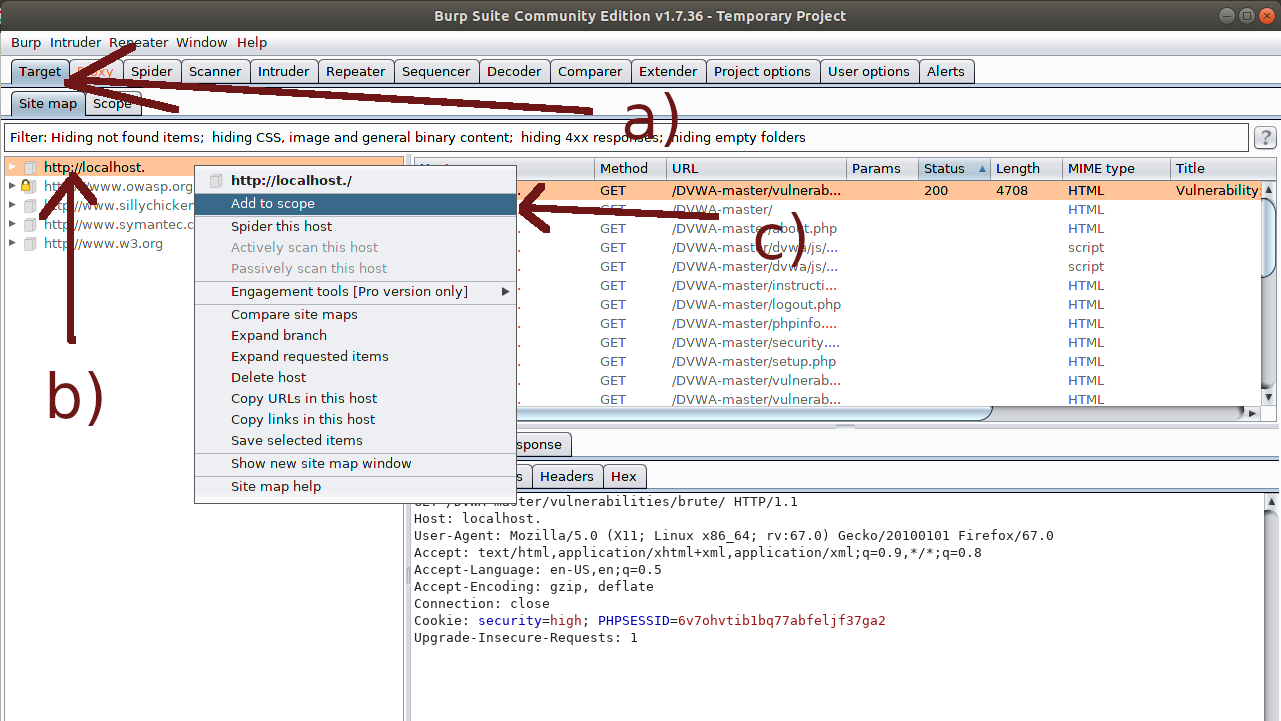The width and height of the screenshot is (1281, 721).
Task: Click the page icon beside www.symantec.com
Action: 30,225
